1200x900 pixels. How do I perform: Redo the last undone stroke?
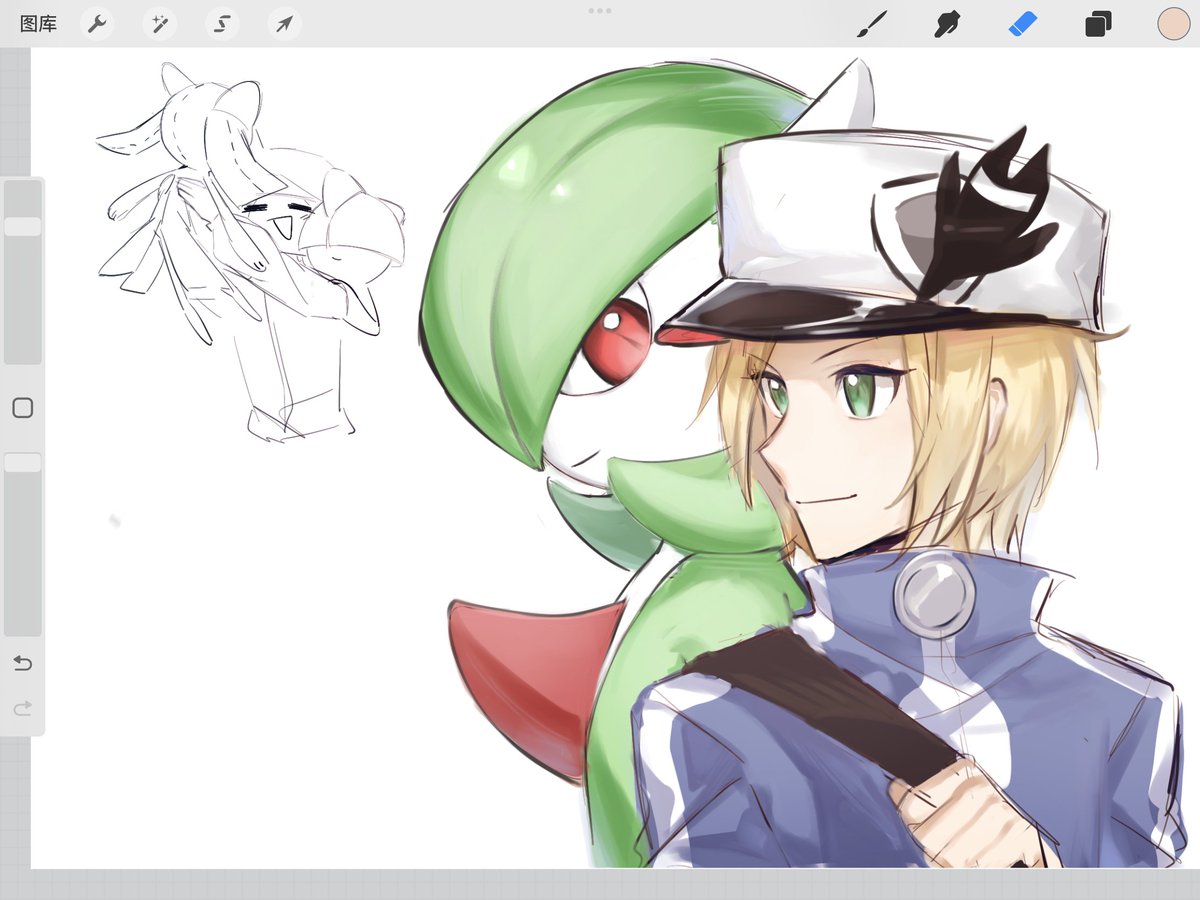click(x=22, y=709)
